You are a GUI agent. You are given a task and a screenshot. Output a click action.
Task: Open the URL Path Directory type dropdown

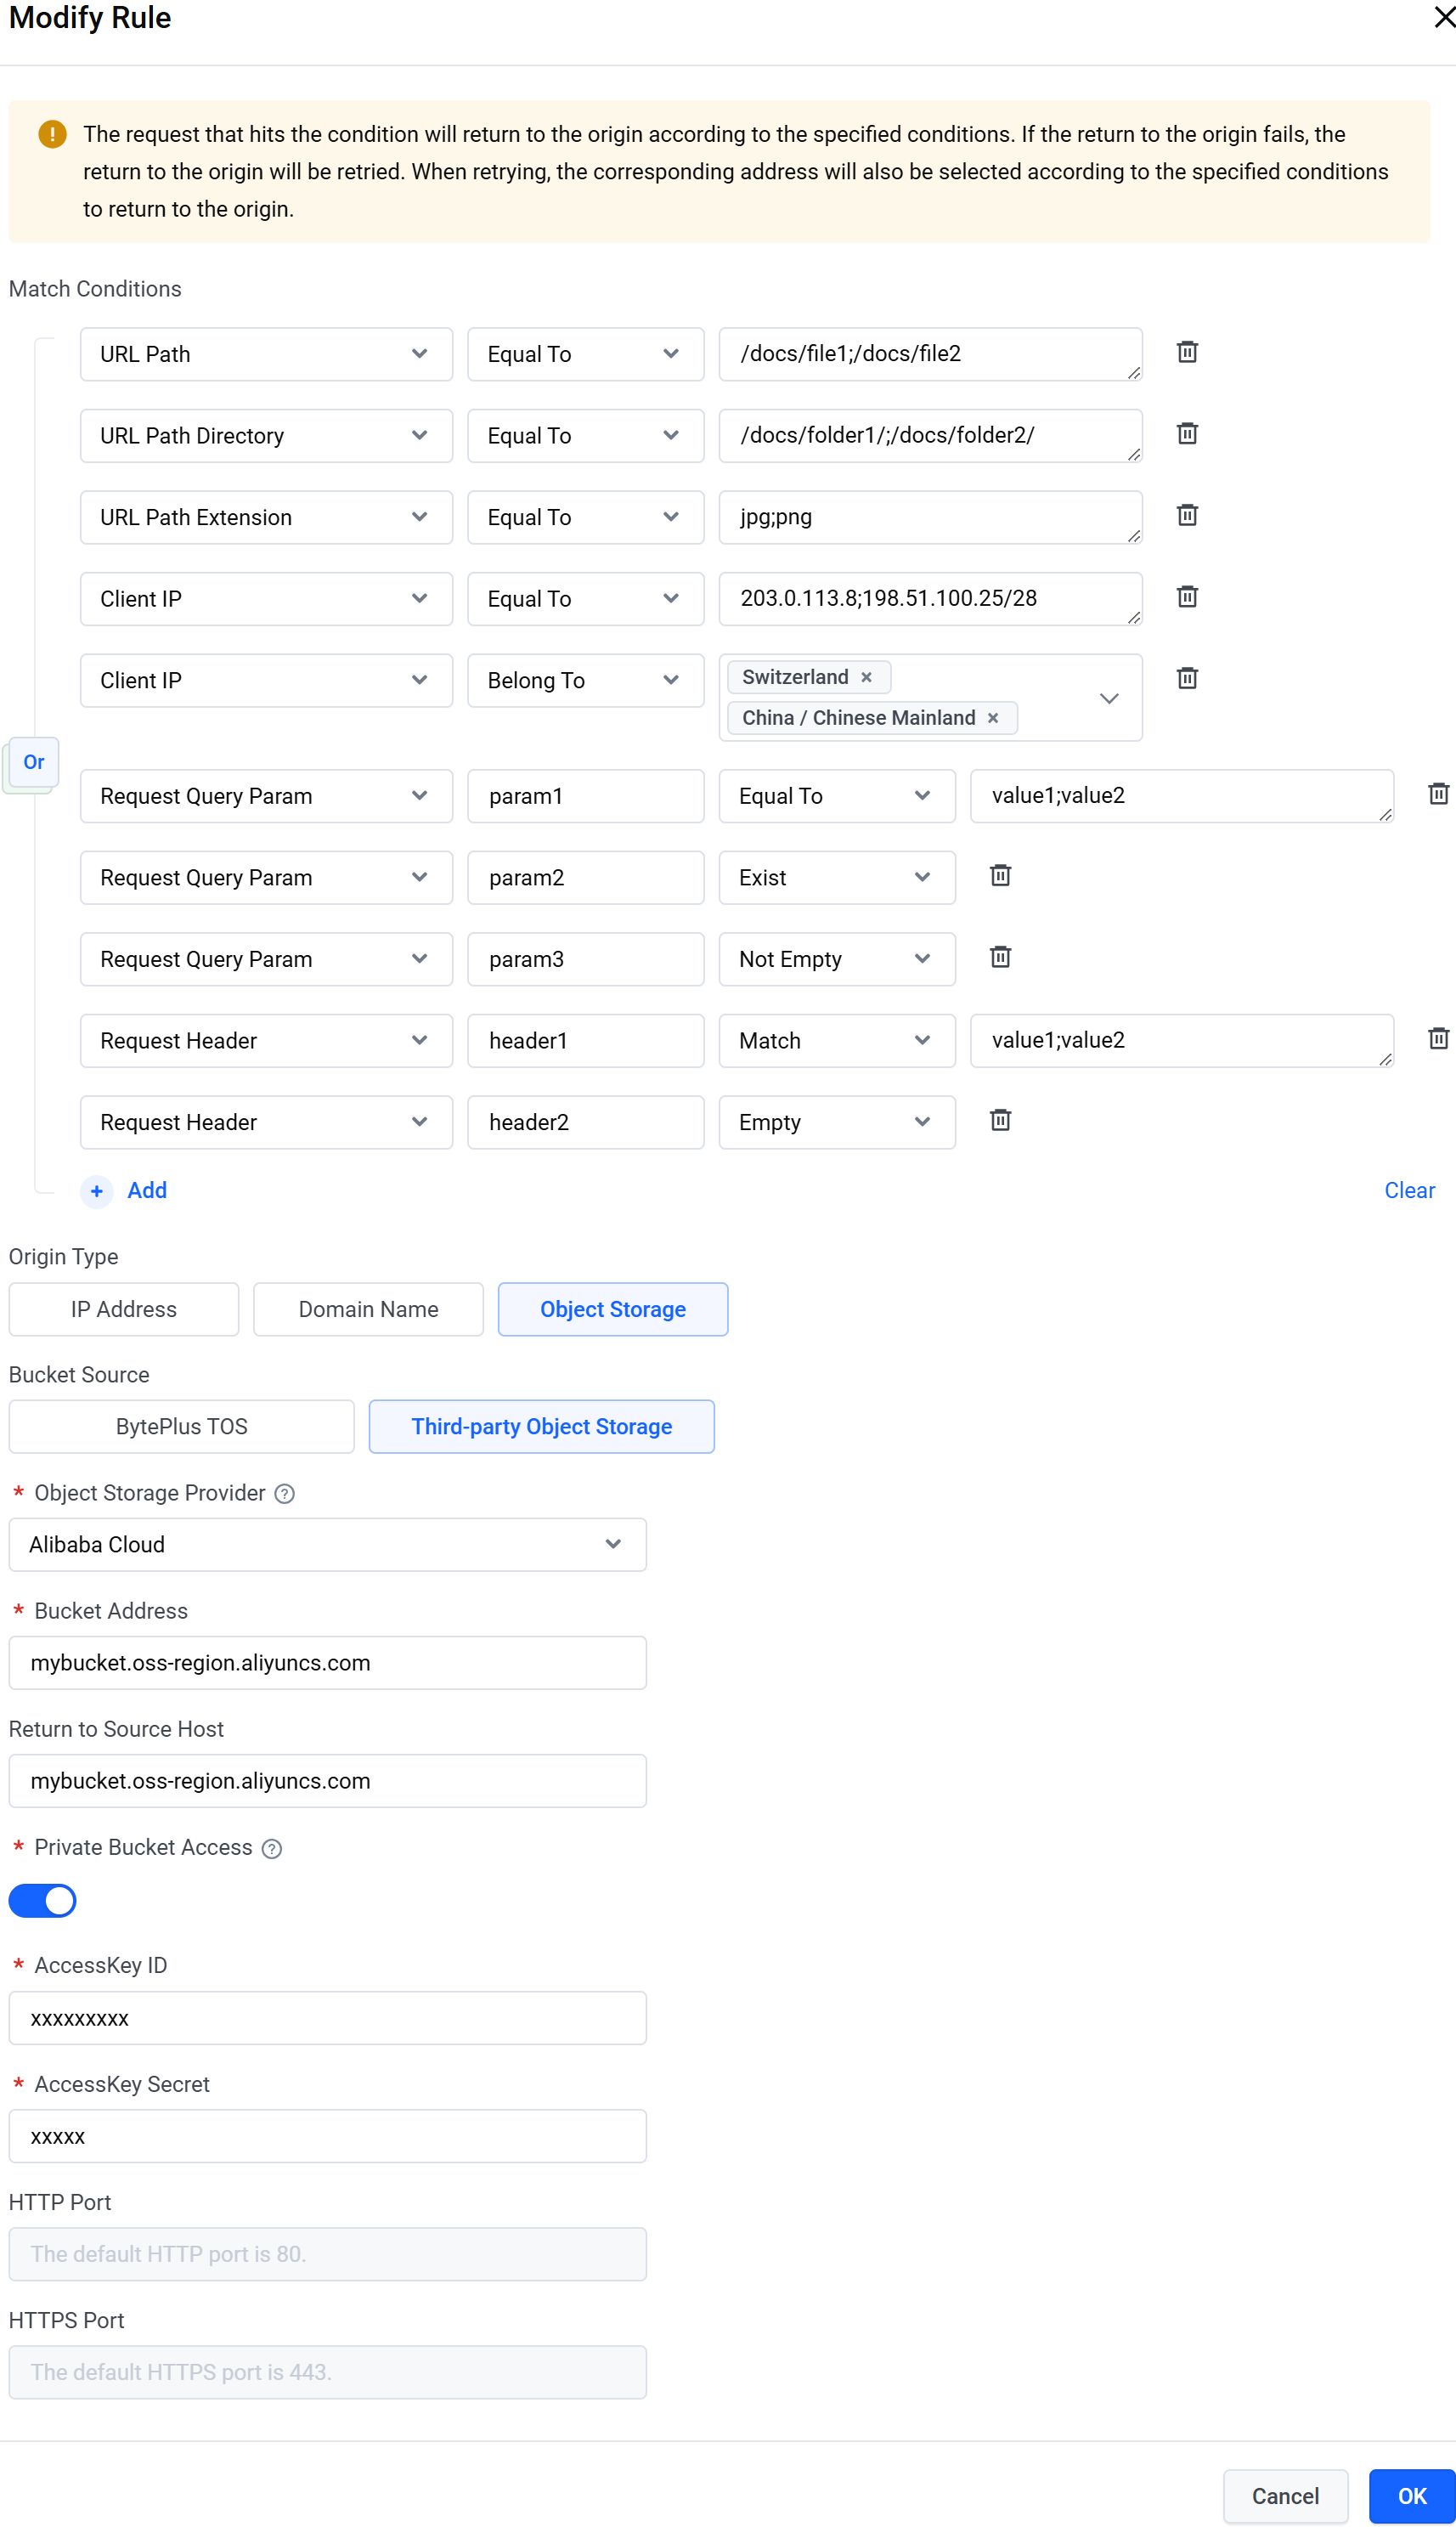[266, 436]
